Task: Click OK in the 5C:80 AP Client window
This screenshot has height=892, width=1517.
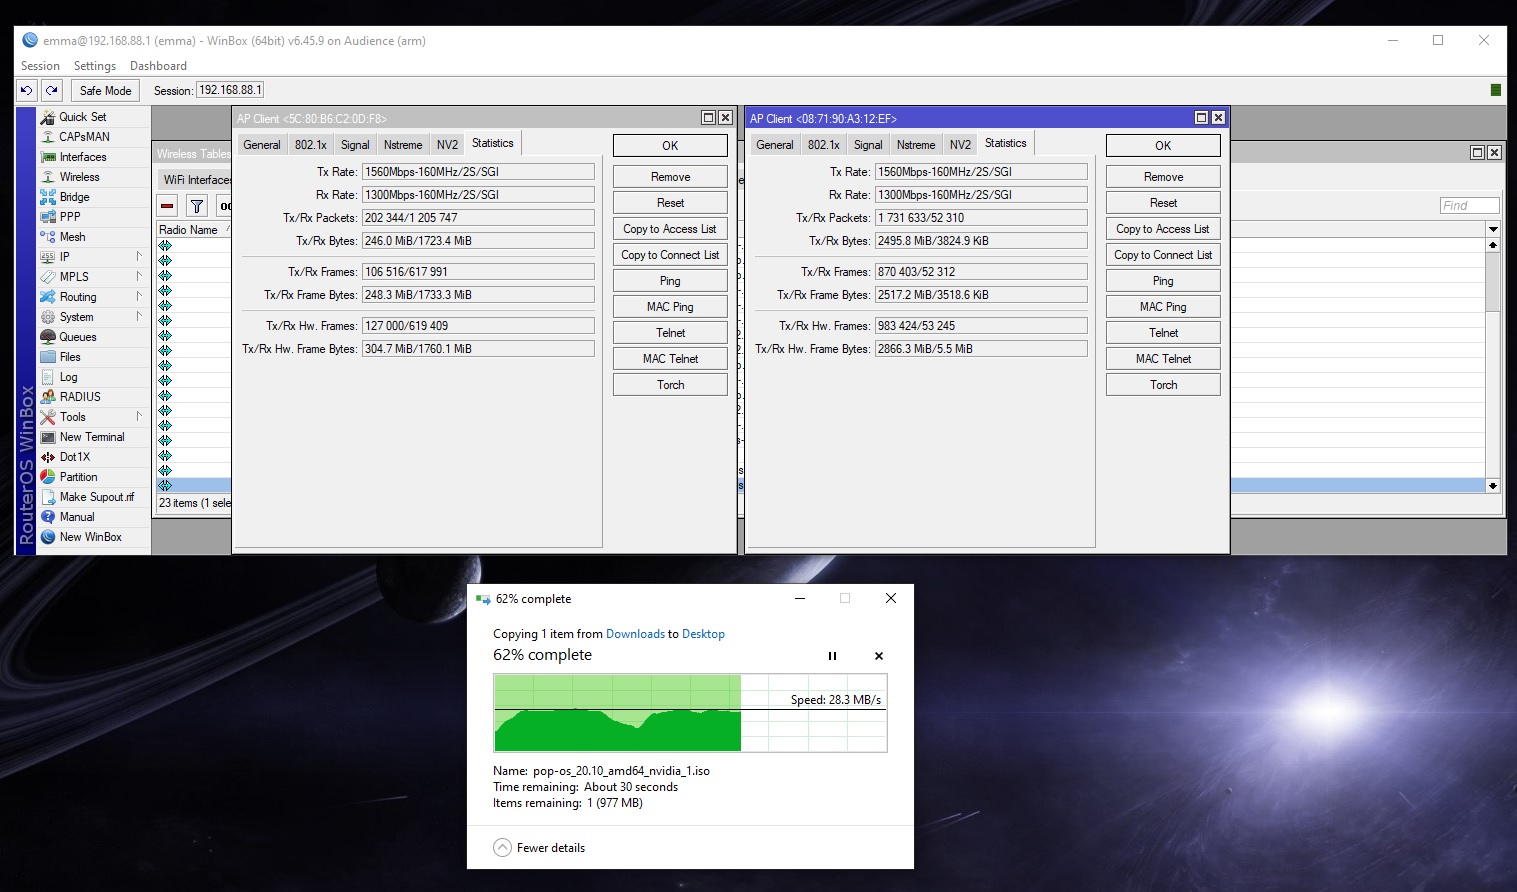Action: coord(670,145)
